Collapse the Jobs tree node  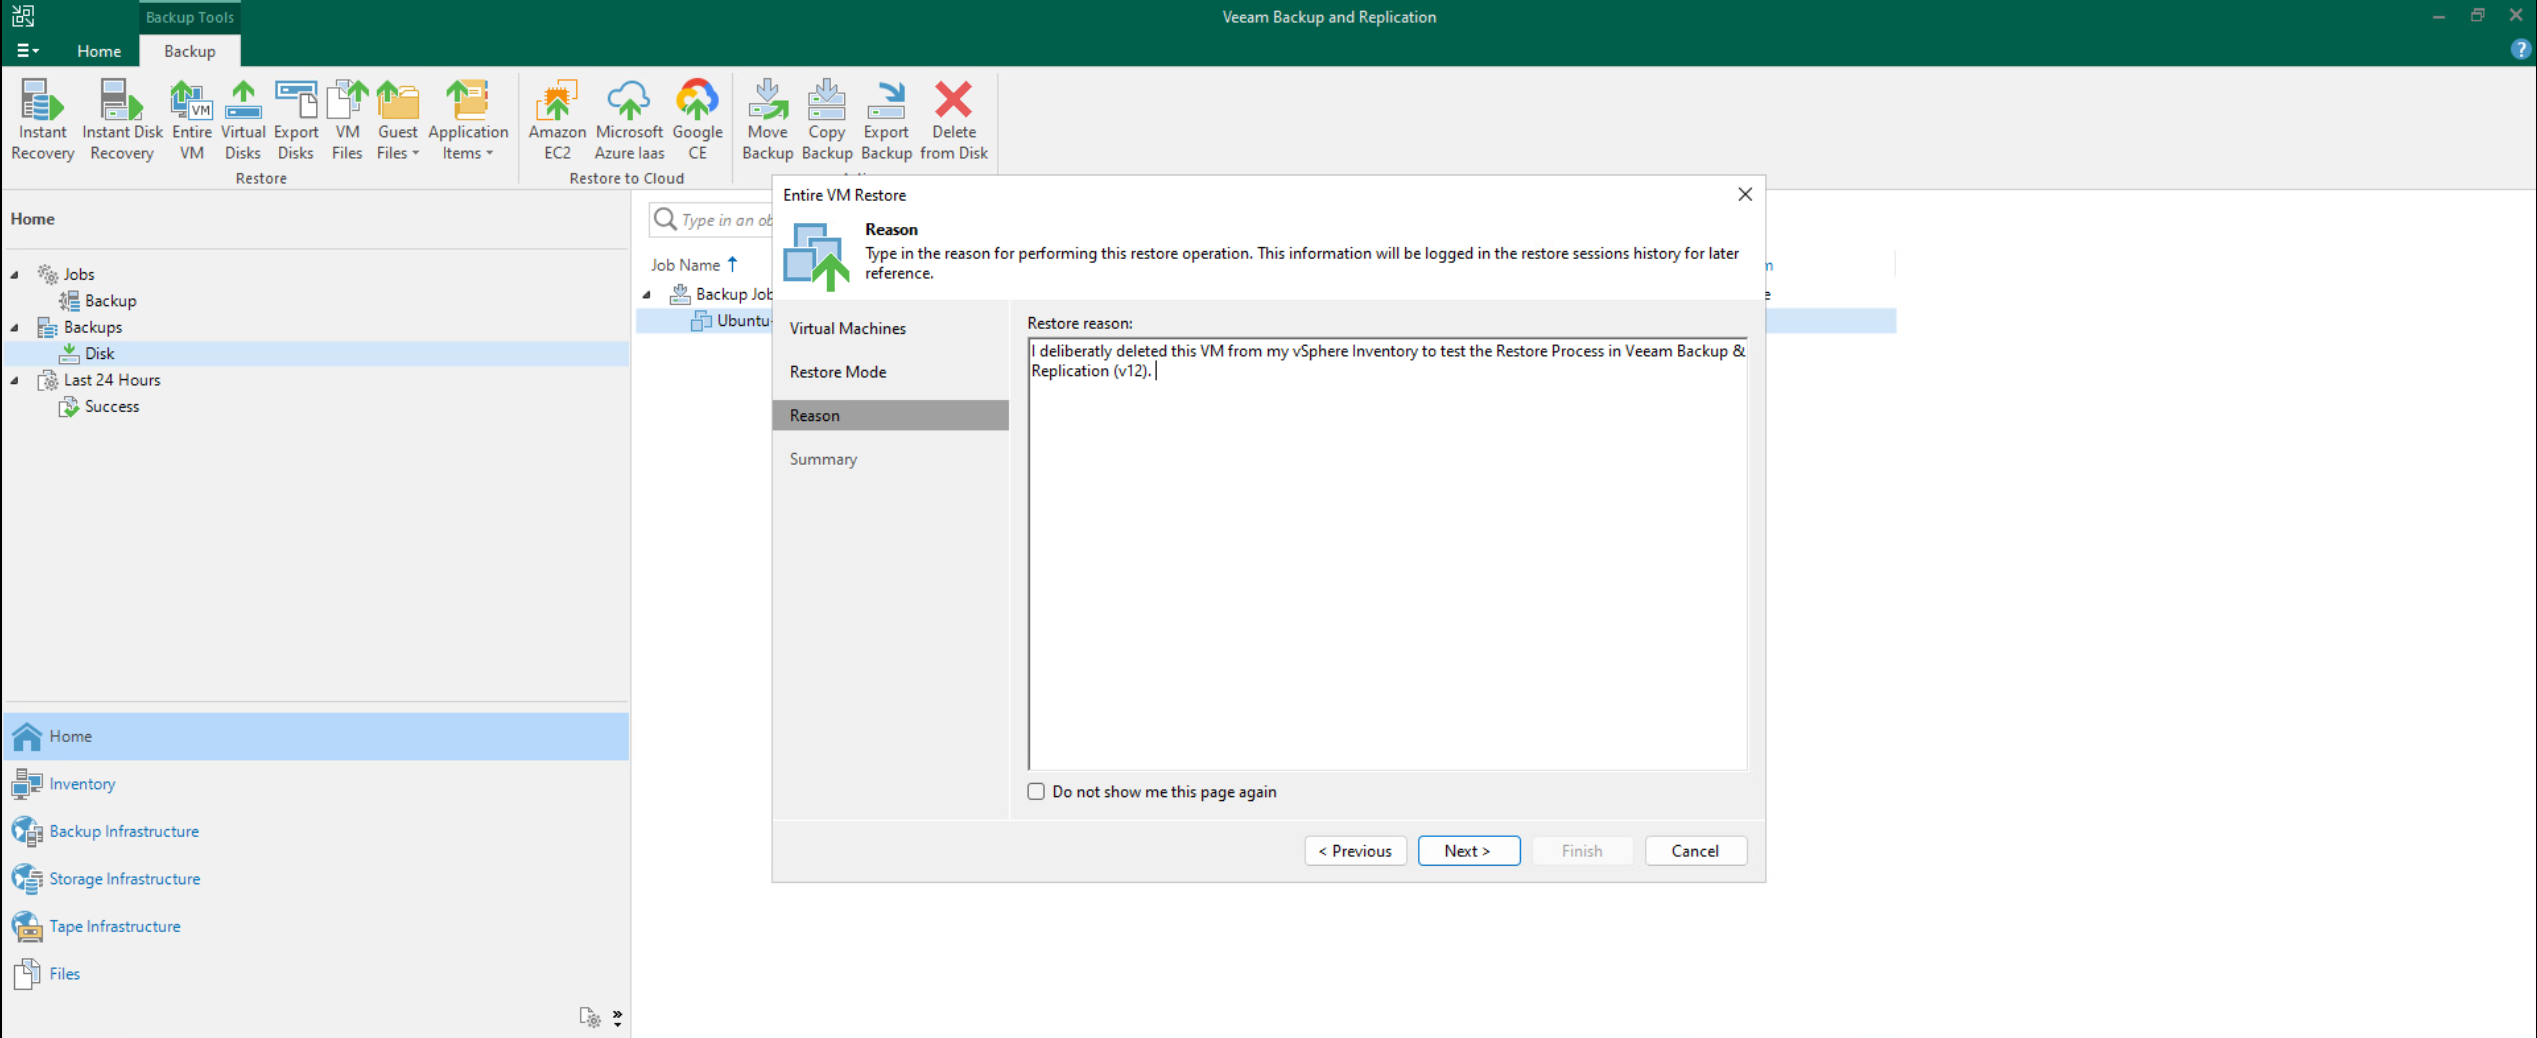click(15, 274)
